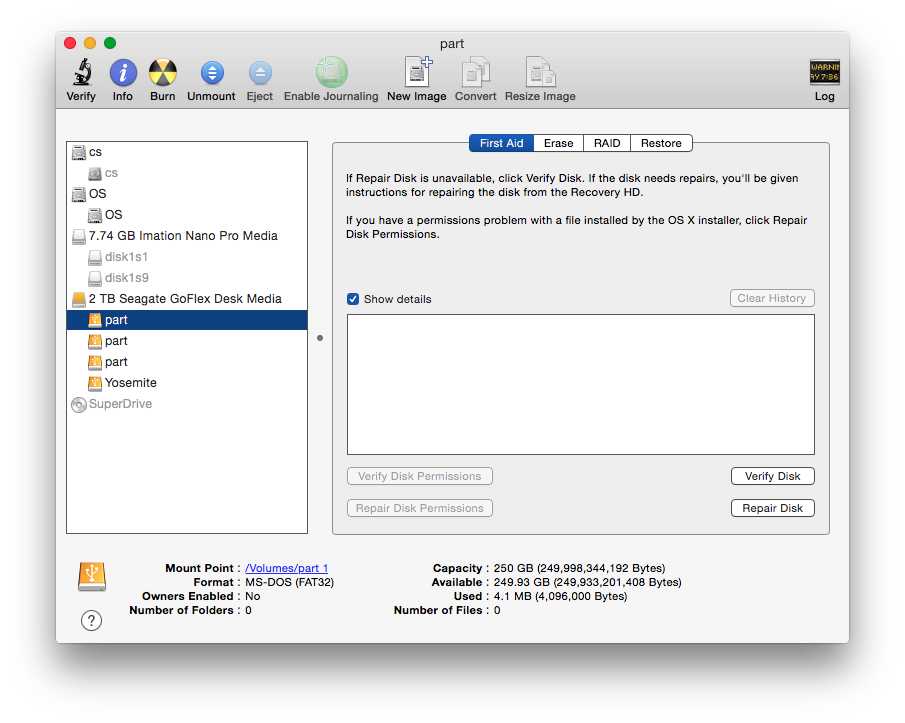Viewport: 905px width, 723px height.
Task: Click the Unmount toolbar icon
Action: pos(212,73)
